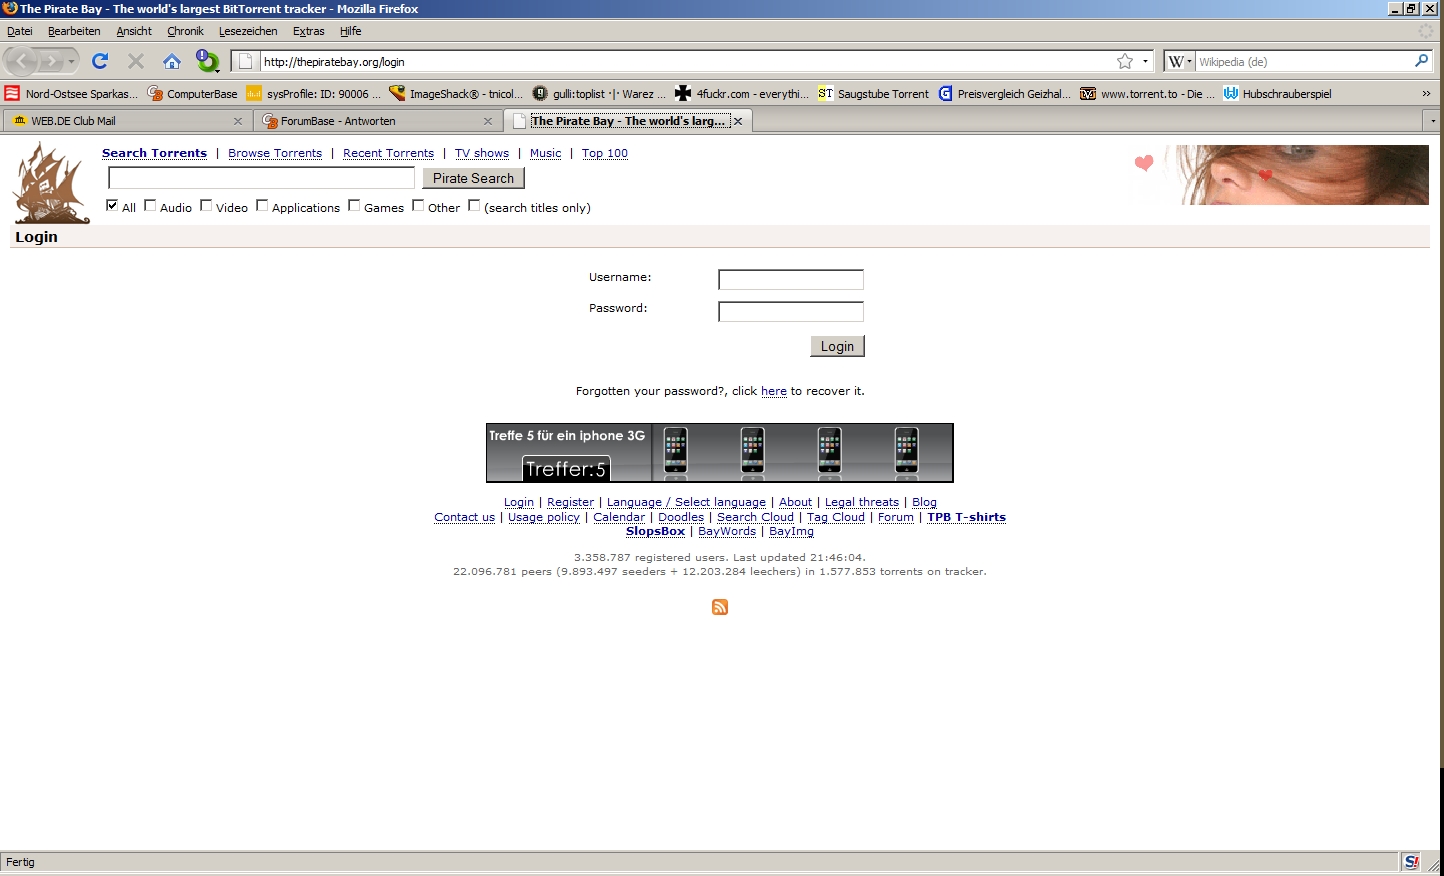
Task: Click the status bar S icon
Action: pos(1411,862)
